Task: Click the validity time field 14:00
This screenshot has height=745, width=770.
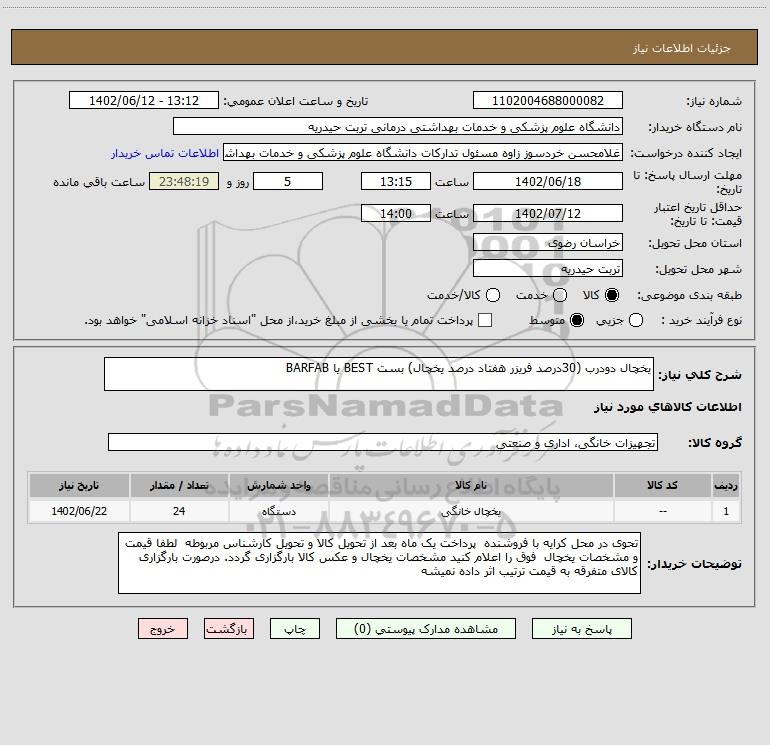Action: [396, 213]
